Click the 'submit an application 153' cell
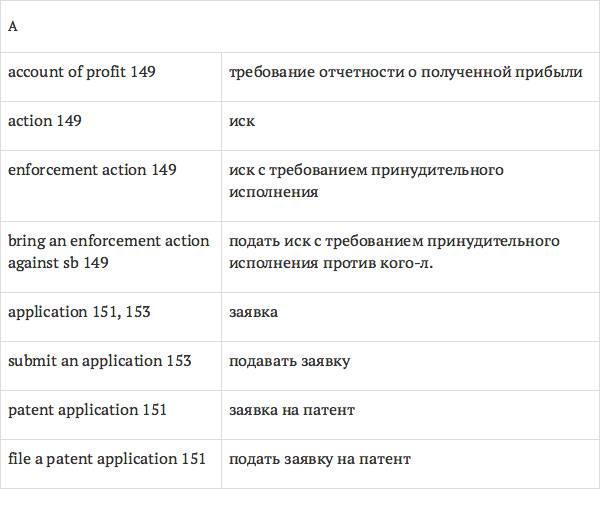 pyautogui.click(x=99, y=361)
